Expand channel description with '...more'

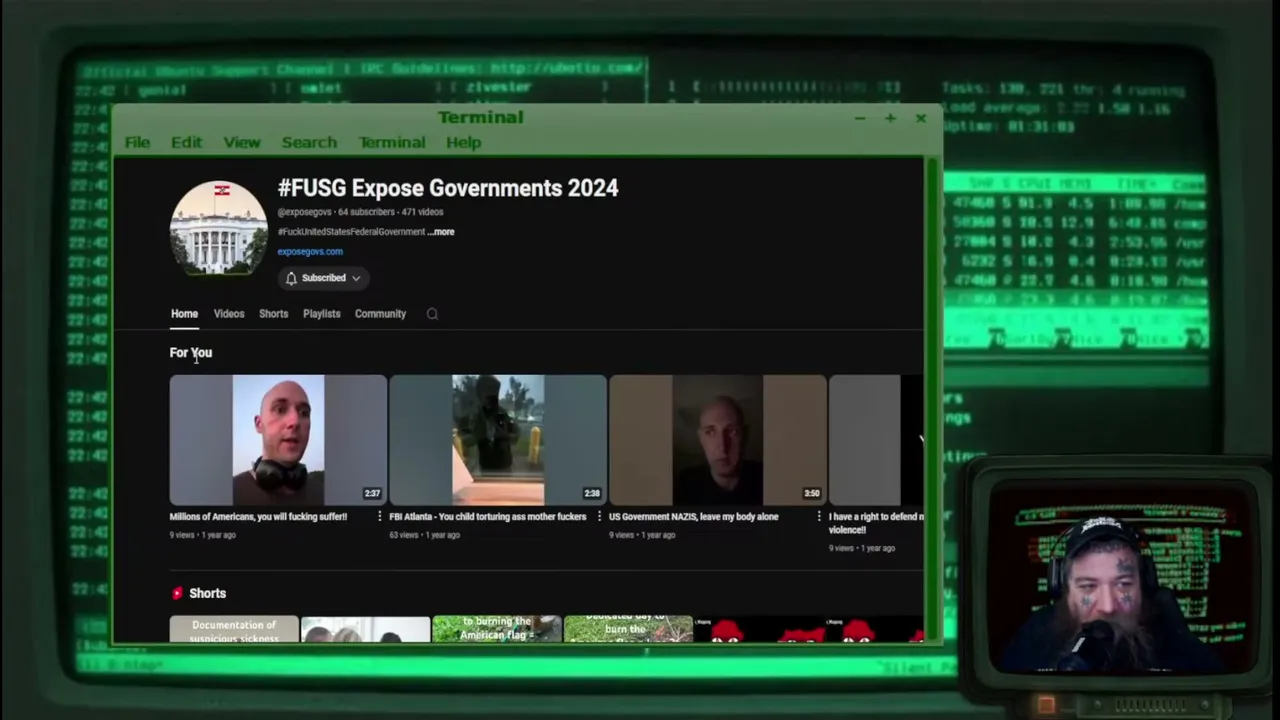point(441,232)
